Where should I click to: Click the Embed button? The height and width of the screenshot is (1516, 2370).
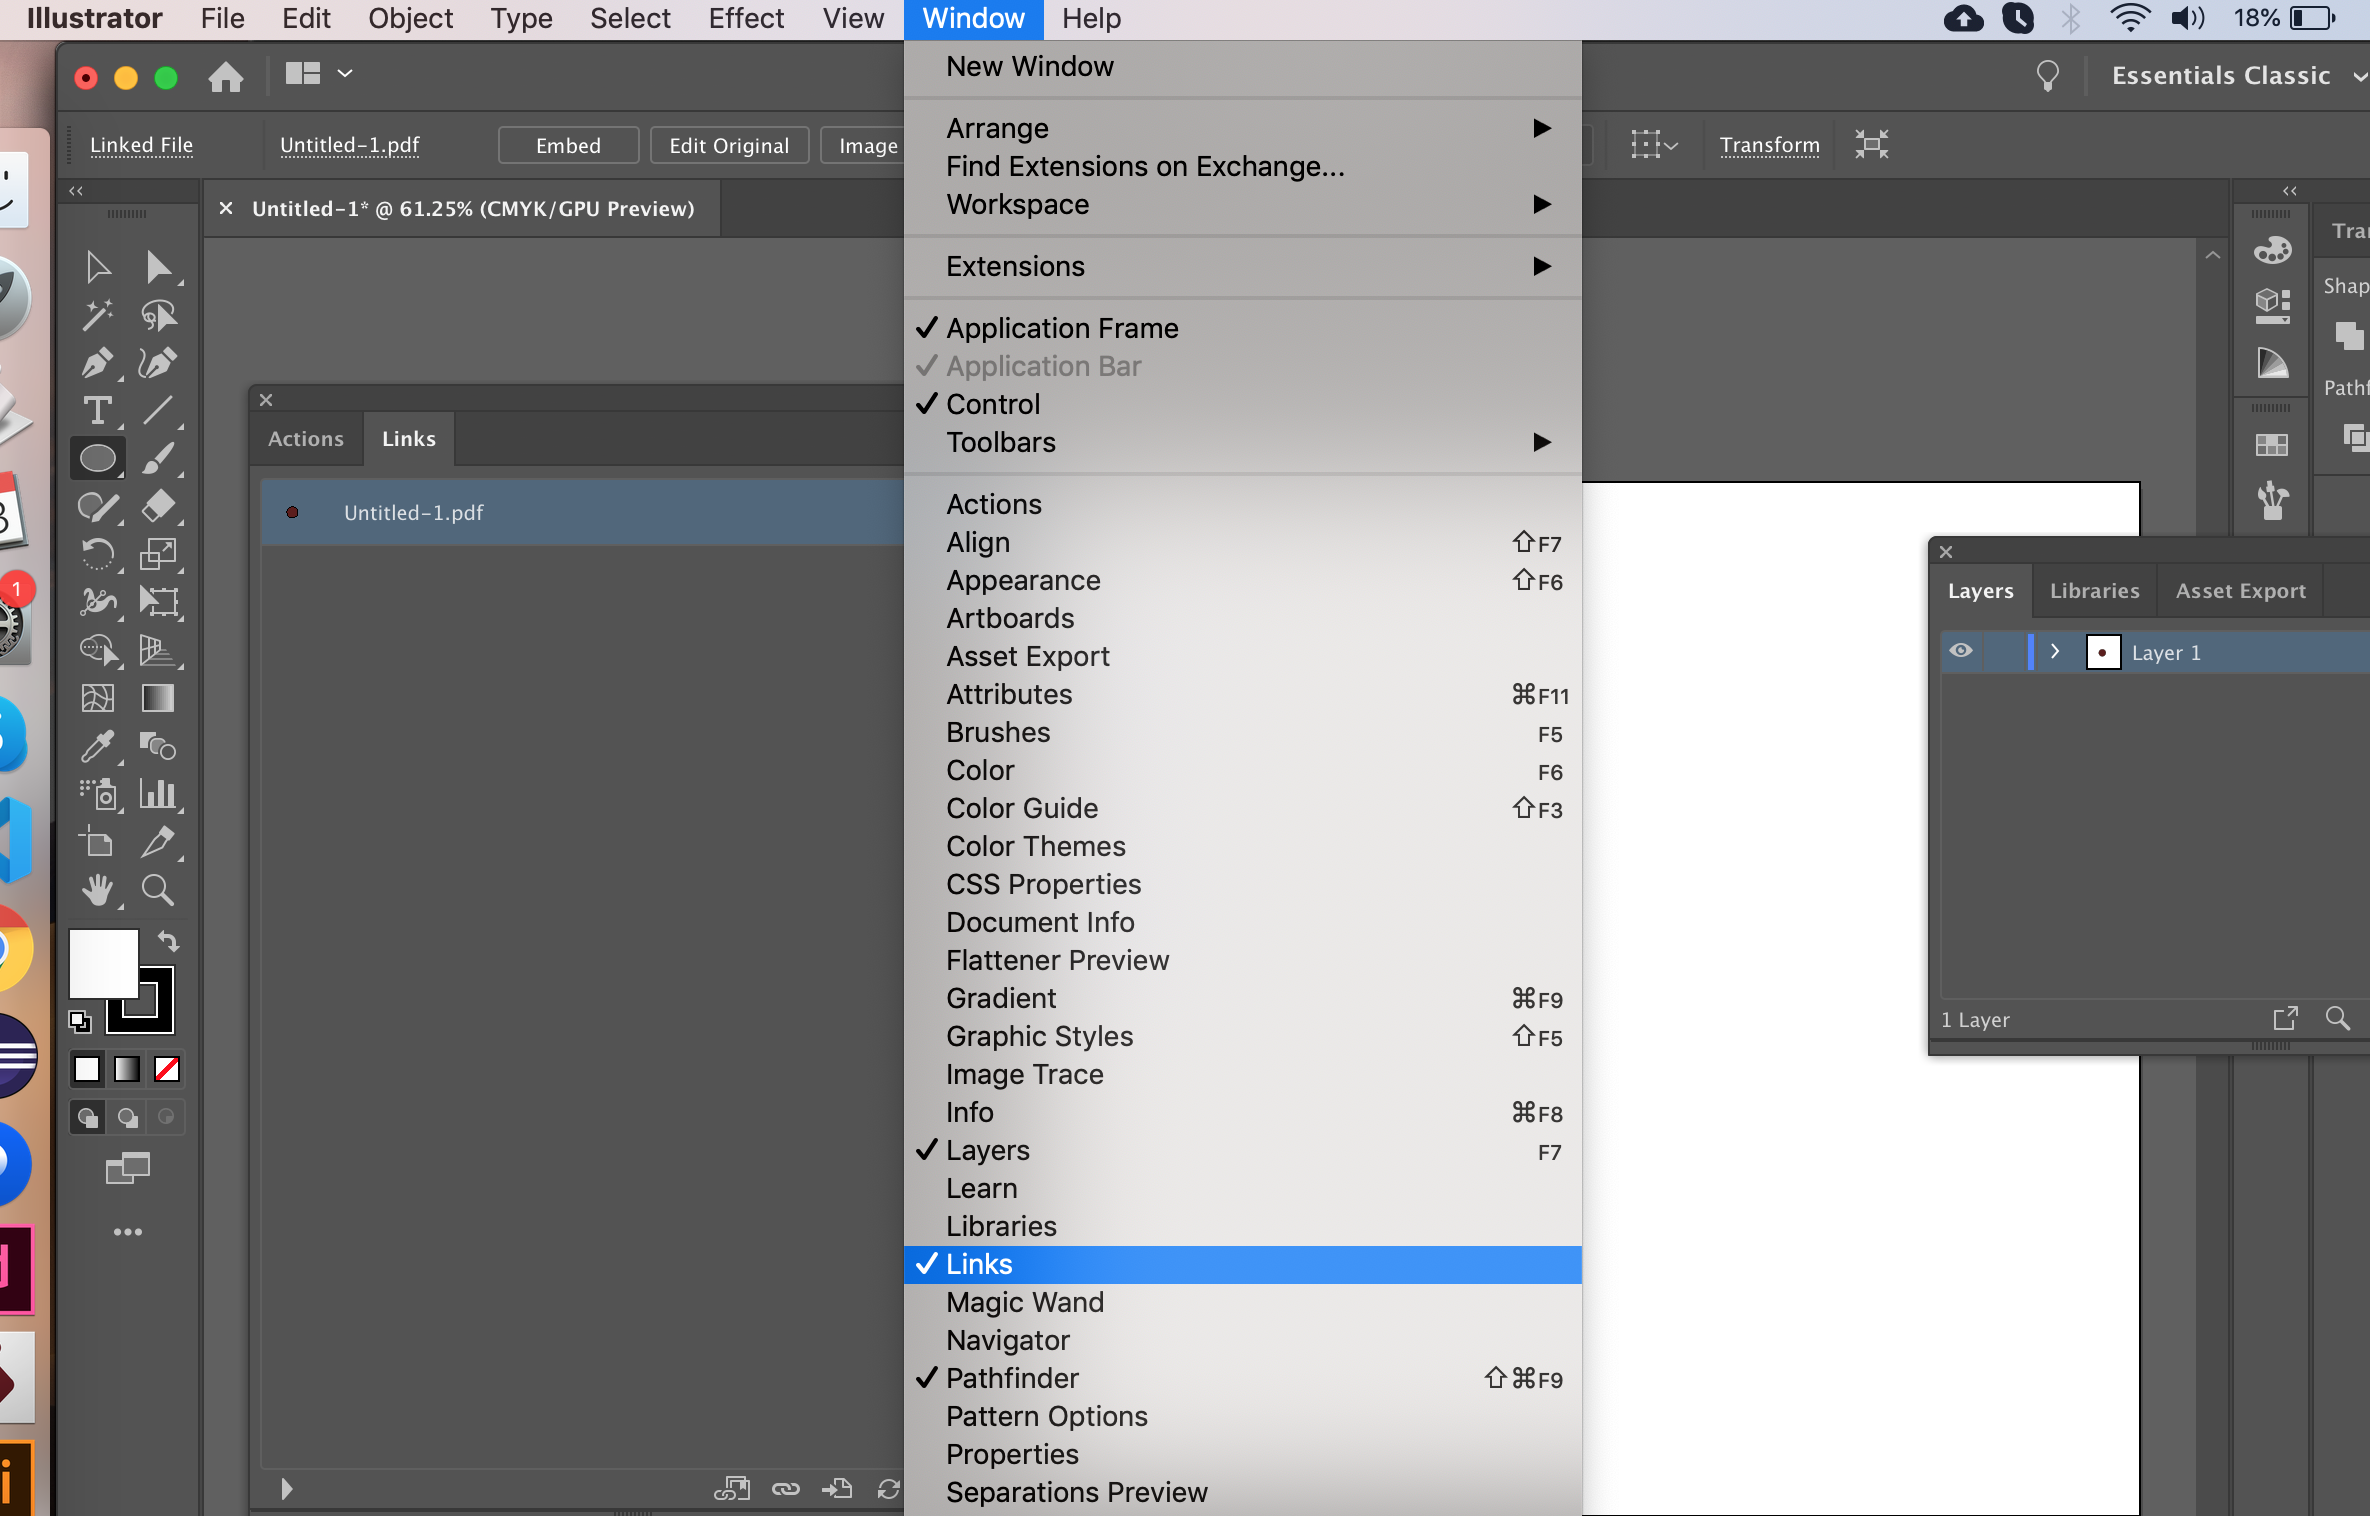(x=567, y=145)
